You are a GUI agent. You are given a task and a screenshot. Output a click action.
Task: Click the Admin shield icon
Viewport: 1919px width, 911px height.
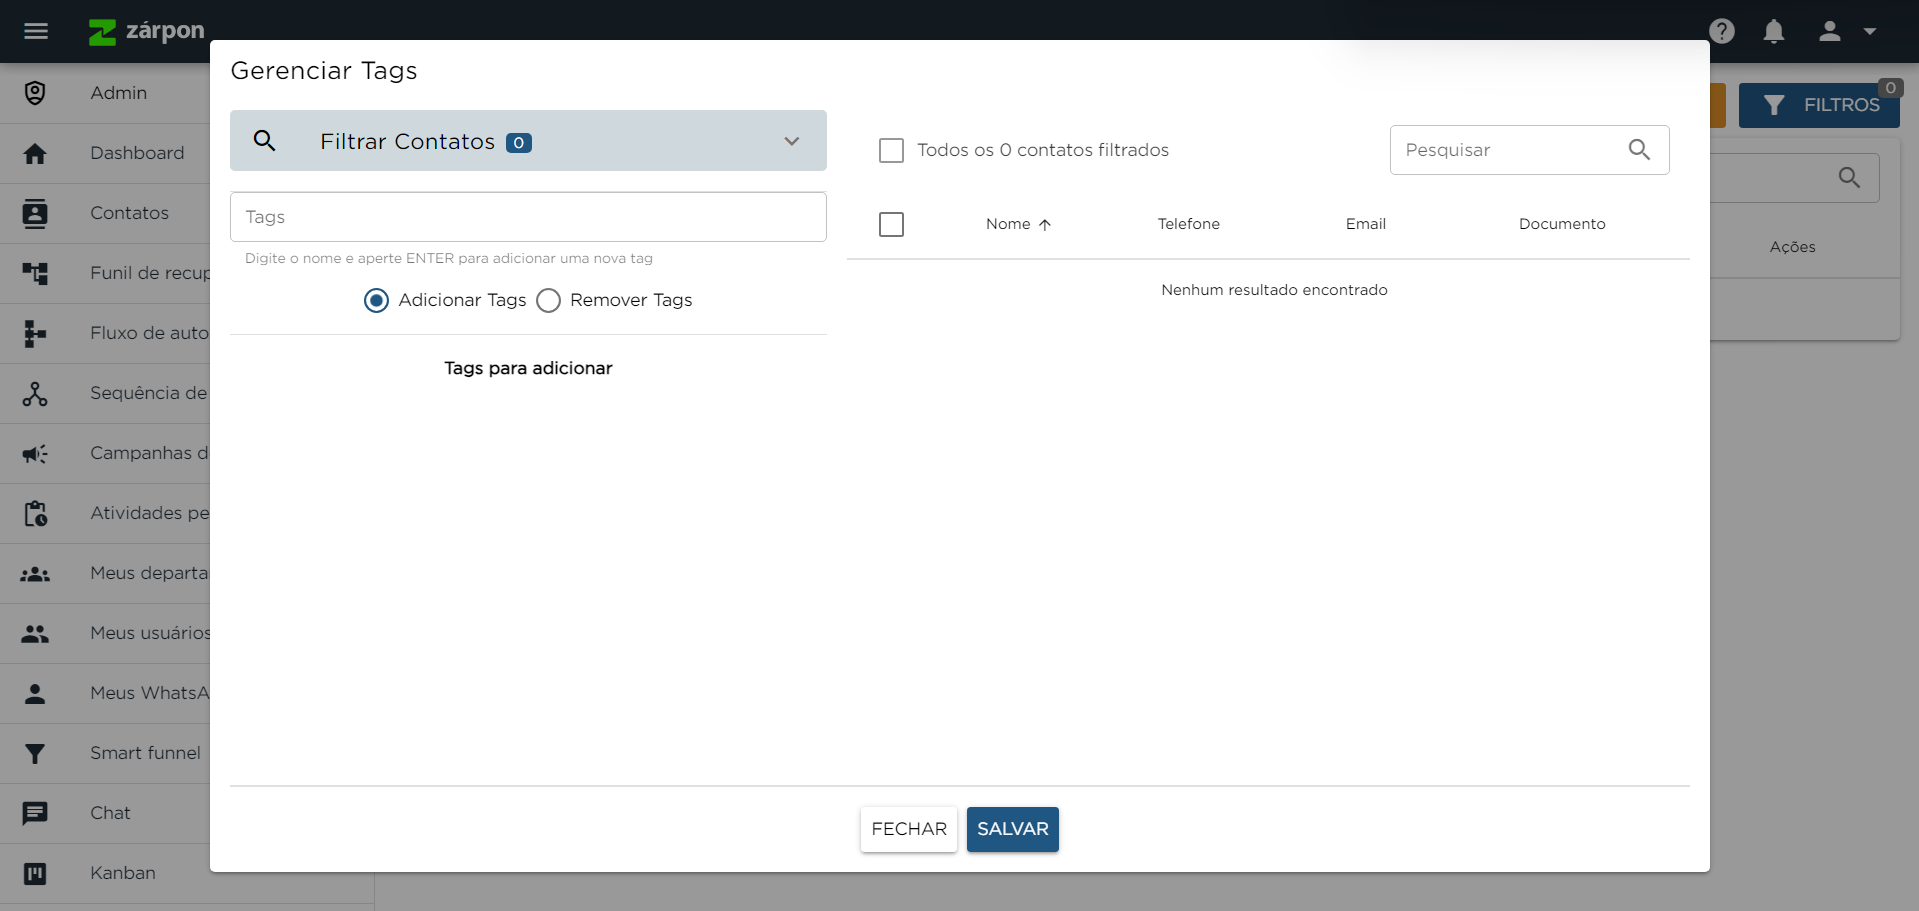point(35,93)
